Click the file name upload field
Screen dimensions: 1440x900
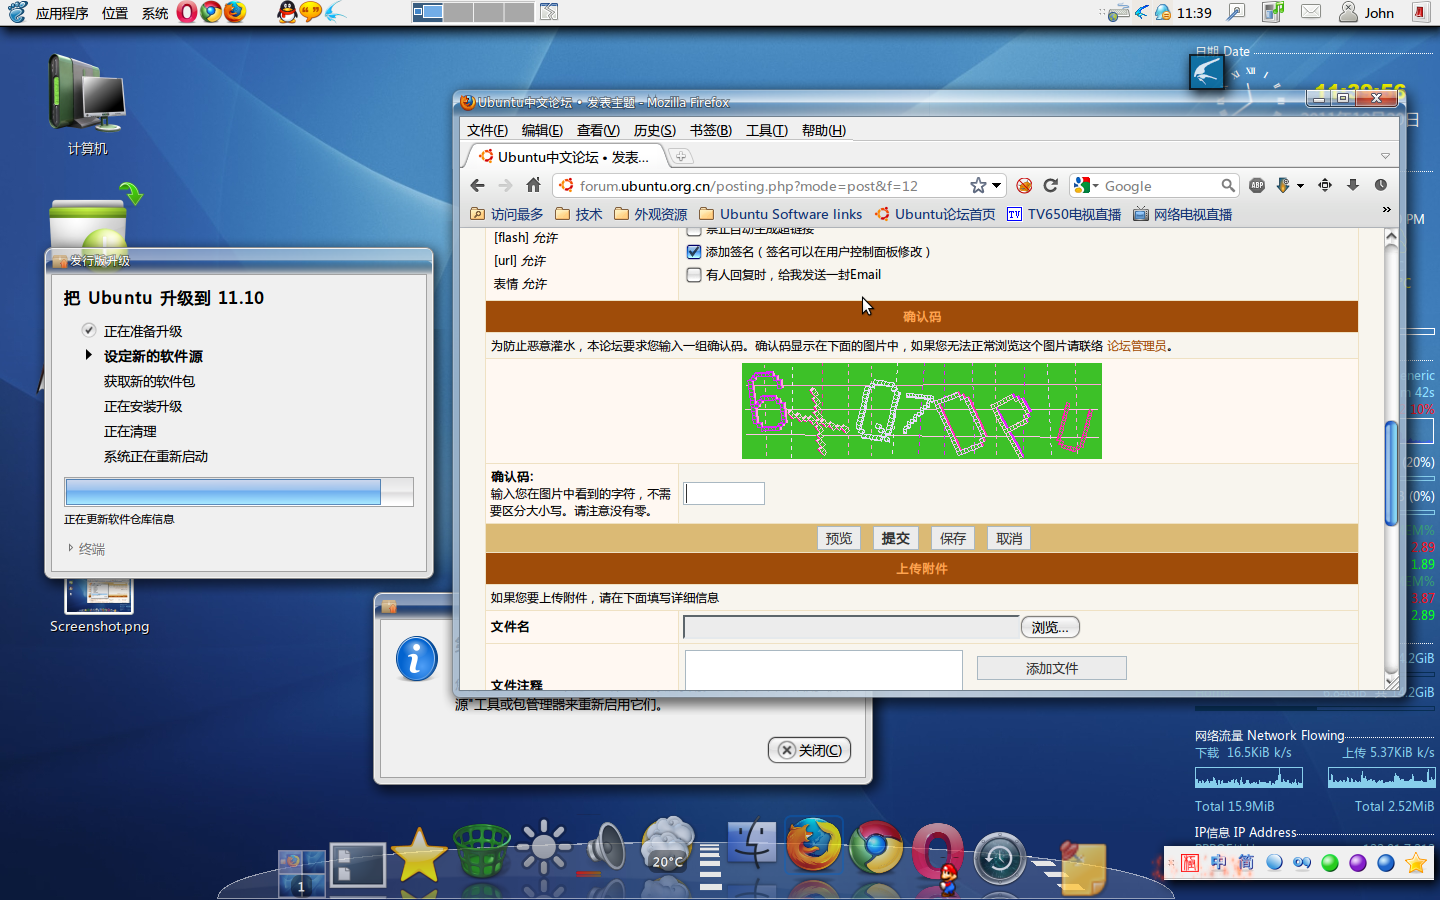pyautogui.click(x=851, y=627)
